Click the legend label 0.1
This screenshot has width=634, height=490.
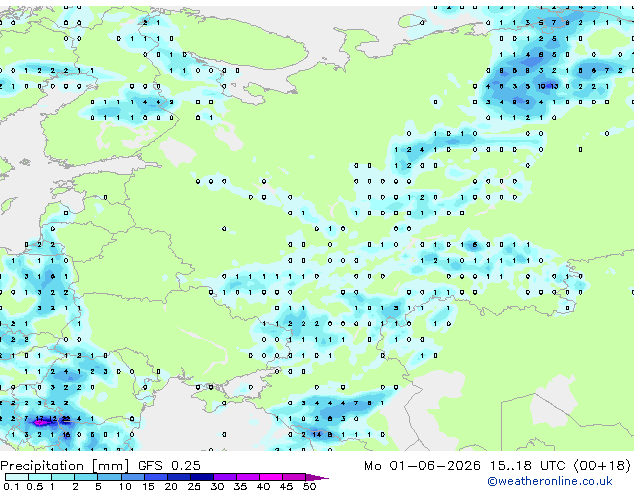tap(11, 486)
